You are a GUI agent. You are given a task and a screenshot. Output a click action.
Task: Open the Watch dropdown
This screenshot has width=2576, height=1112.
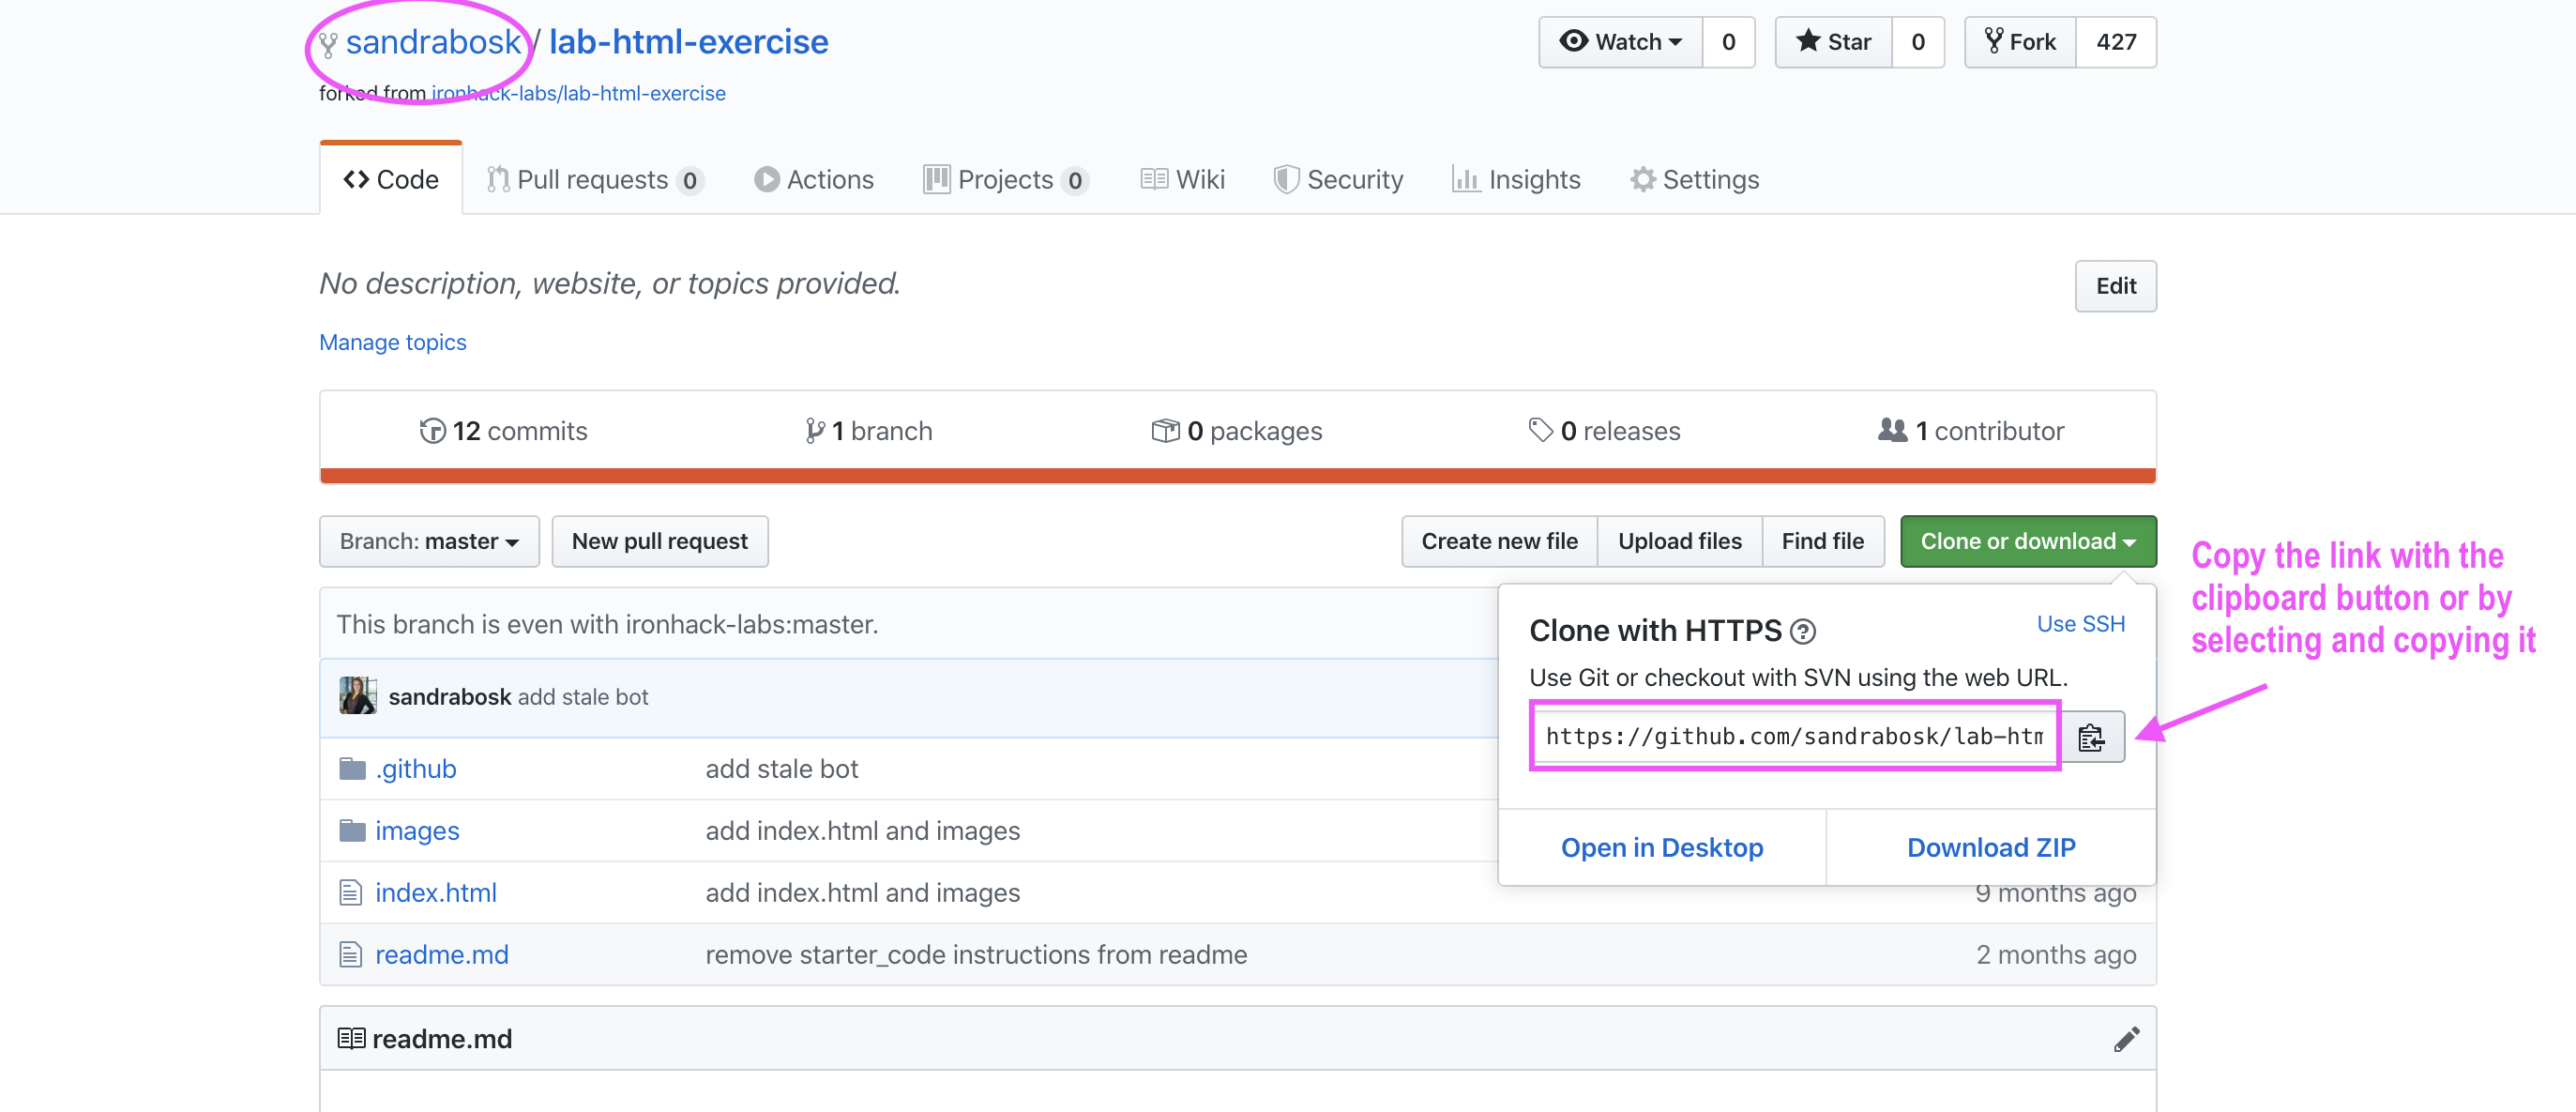click(x=1620, y=42)
